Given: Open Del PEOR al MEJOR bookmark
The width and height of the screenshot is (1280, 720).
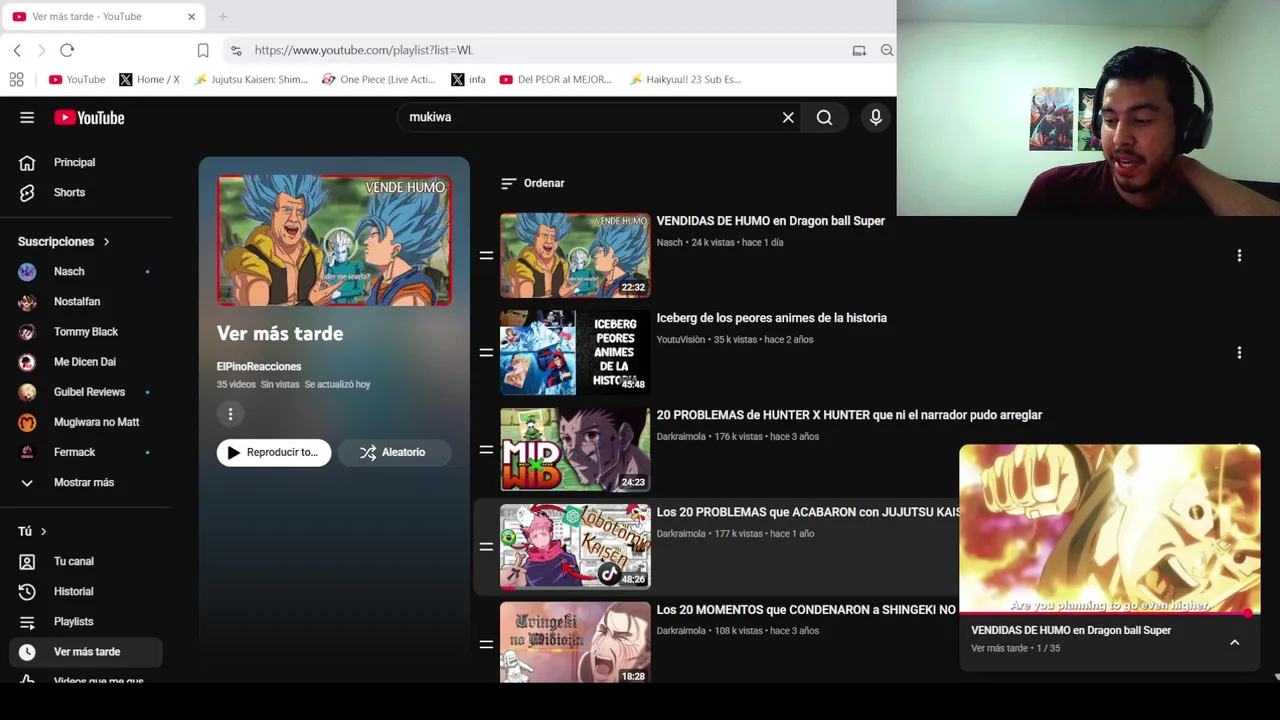Looking at the screenshot, I should [x=555, y=79].
